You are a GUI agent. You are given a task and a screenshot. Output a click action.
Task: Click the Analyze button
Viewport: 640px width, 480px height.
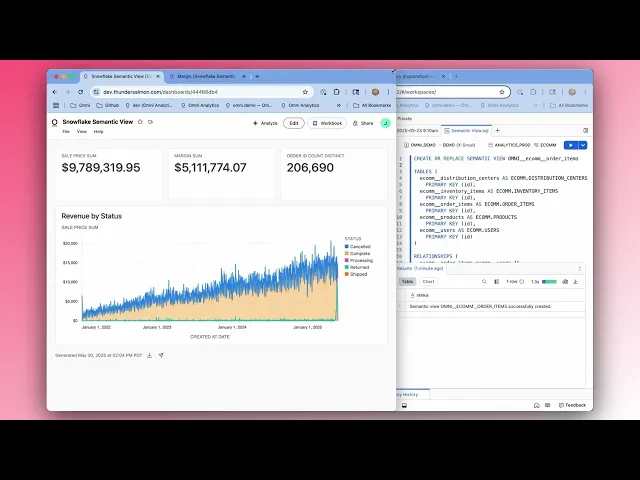[265, 123]
